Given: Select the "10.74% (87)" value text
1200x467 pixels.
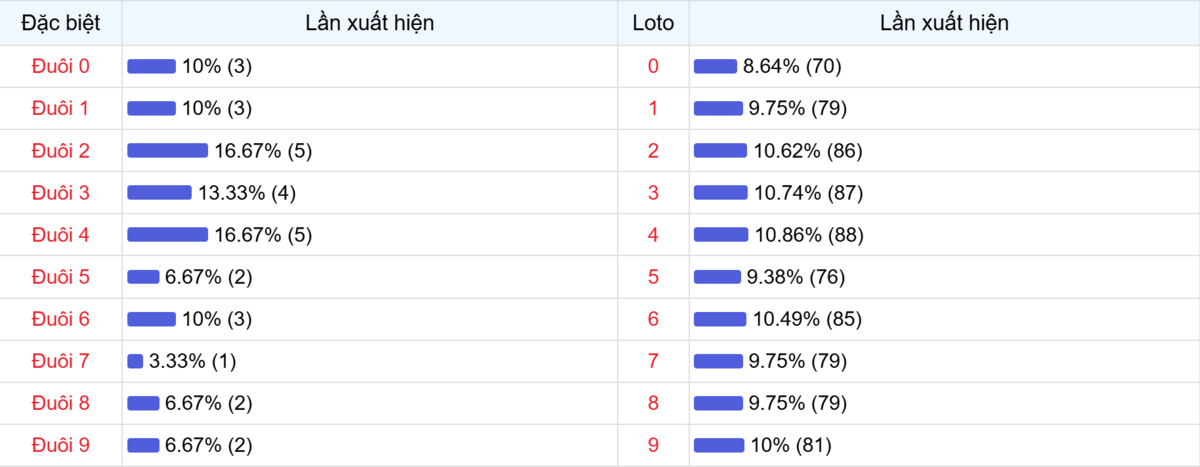Looking at the screenshot, I should (x=808, y=193).
